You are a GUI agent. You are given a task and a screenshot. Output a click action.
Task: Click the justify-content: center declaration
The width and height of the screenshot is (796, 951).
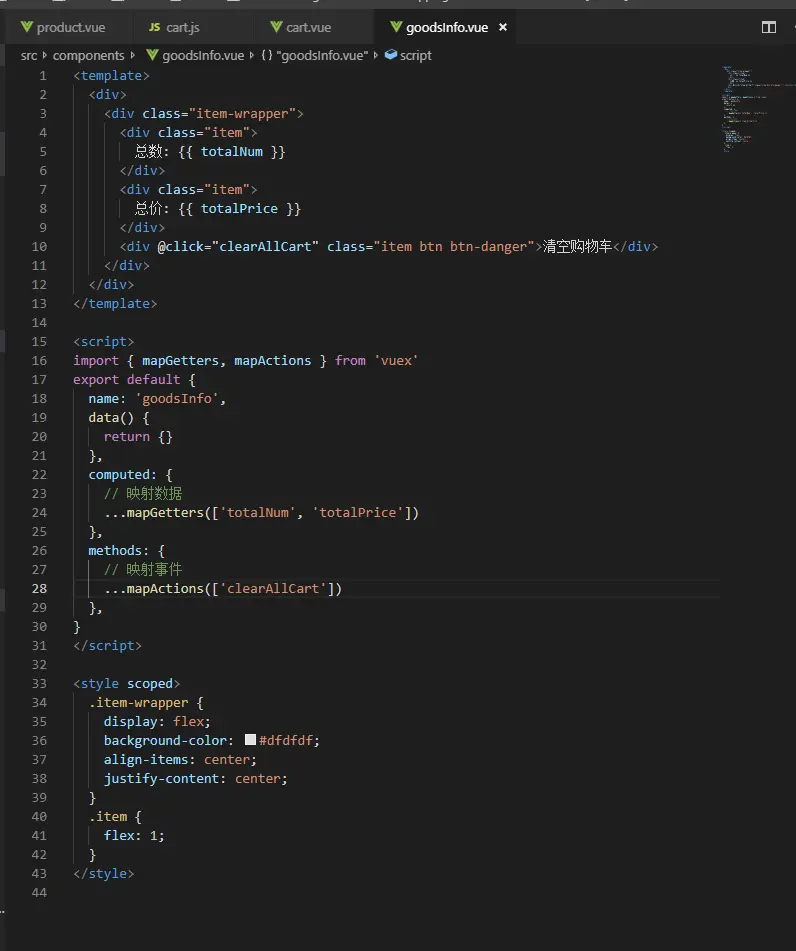(x=195, y=778)
